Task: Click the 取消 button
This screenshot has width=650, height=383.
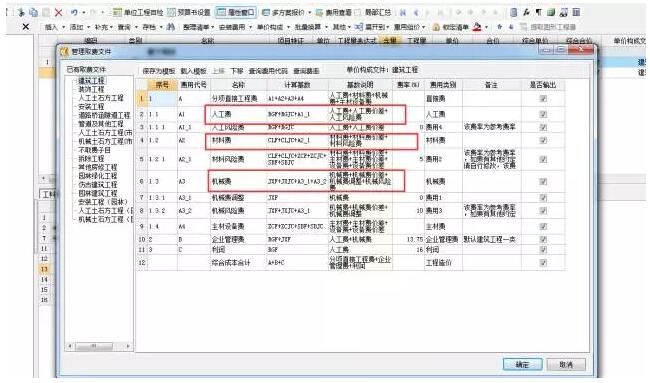Action: click(x=566, y=364)
